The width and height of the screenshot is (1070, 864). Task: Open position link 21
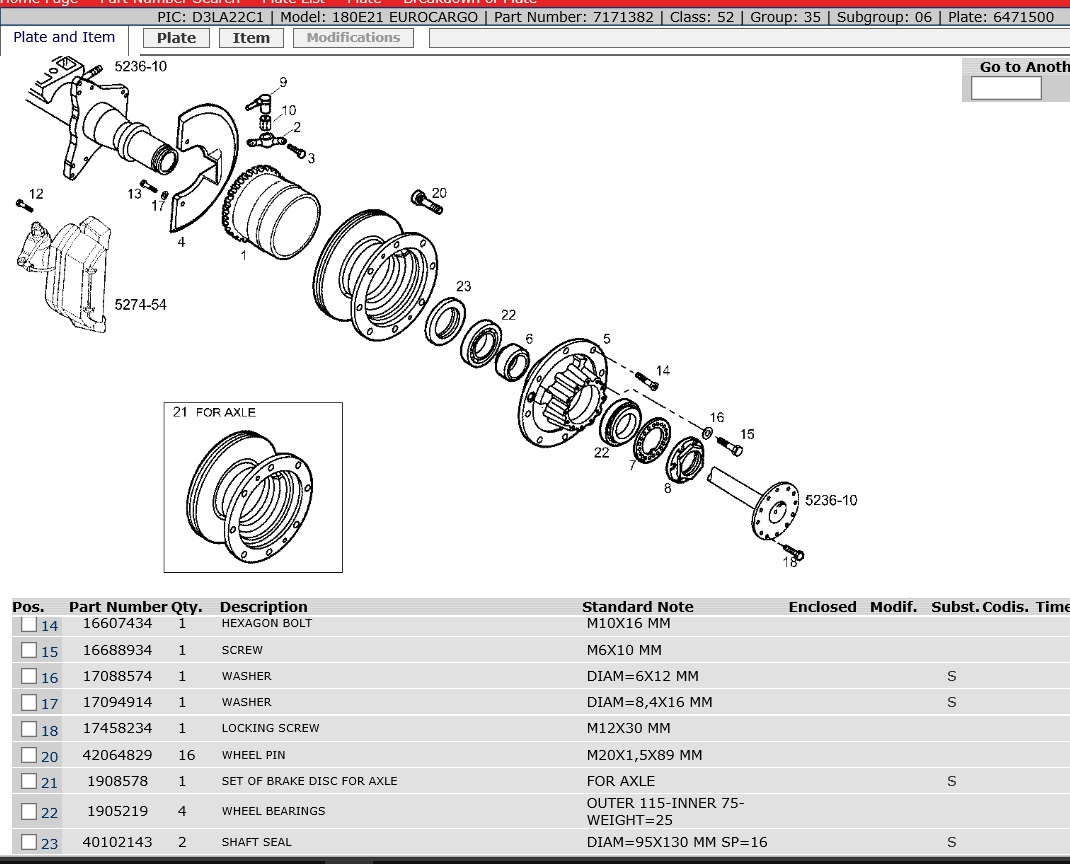(50, 783)
